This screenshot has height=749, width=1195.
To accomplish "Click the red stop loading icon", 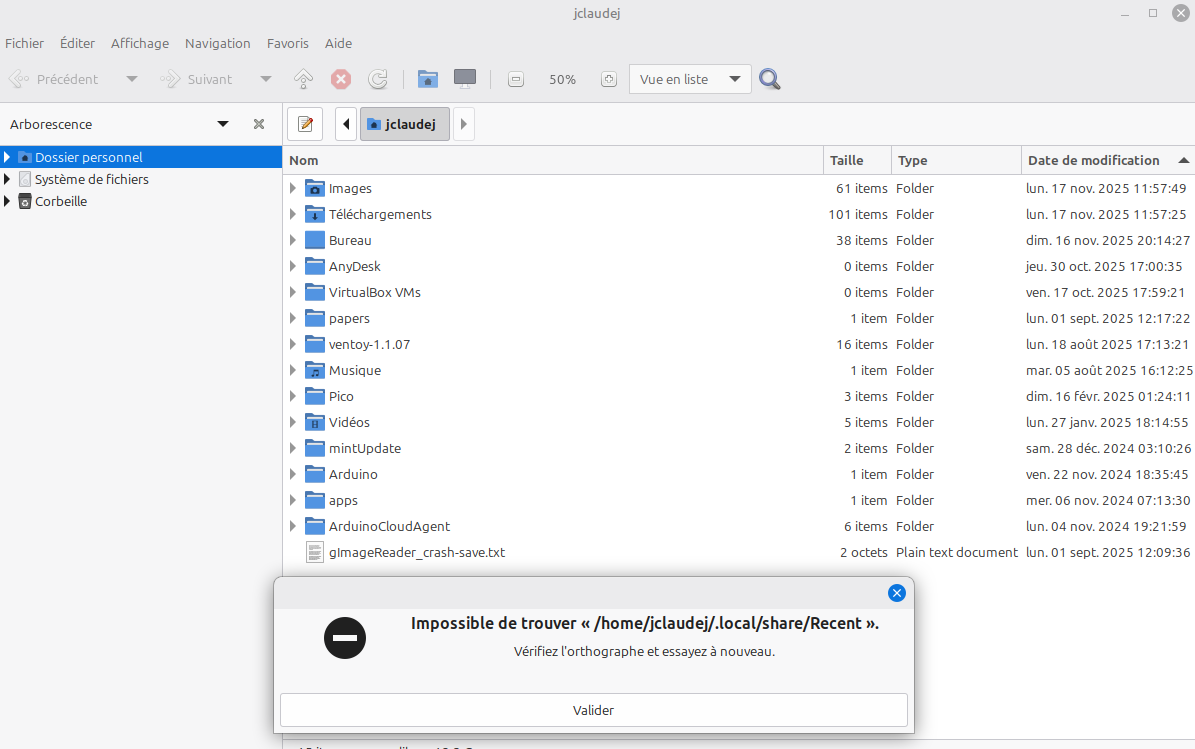I will [341, 79].
